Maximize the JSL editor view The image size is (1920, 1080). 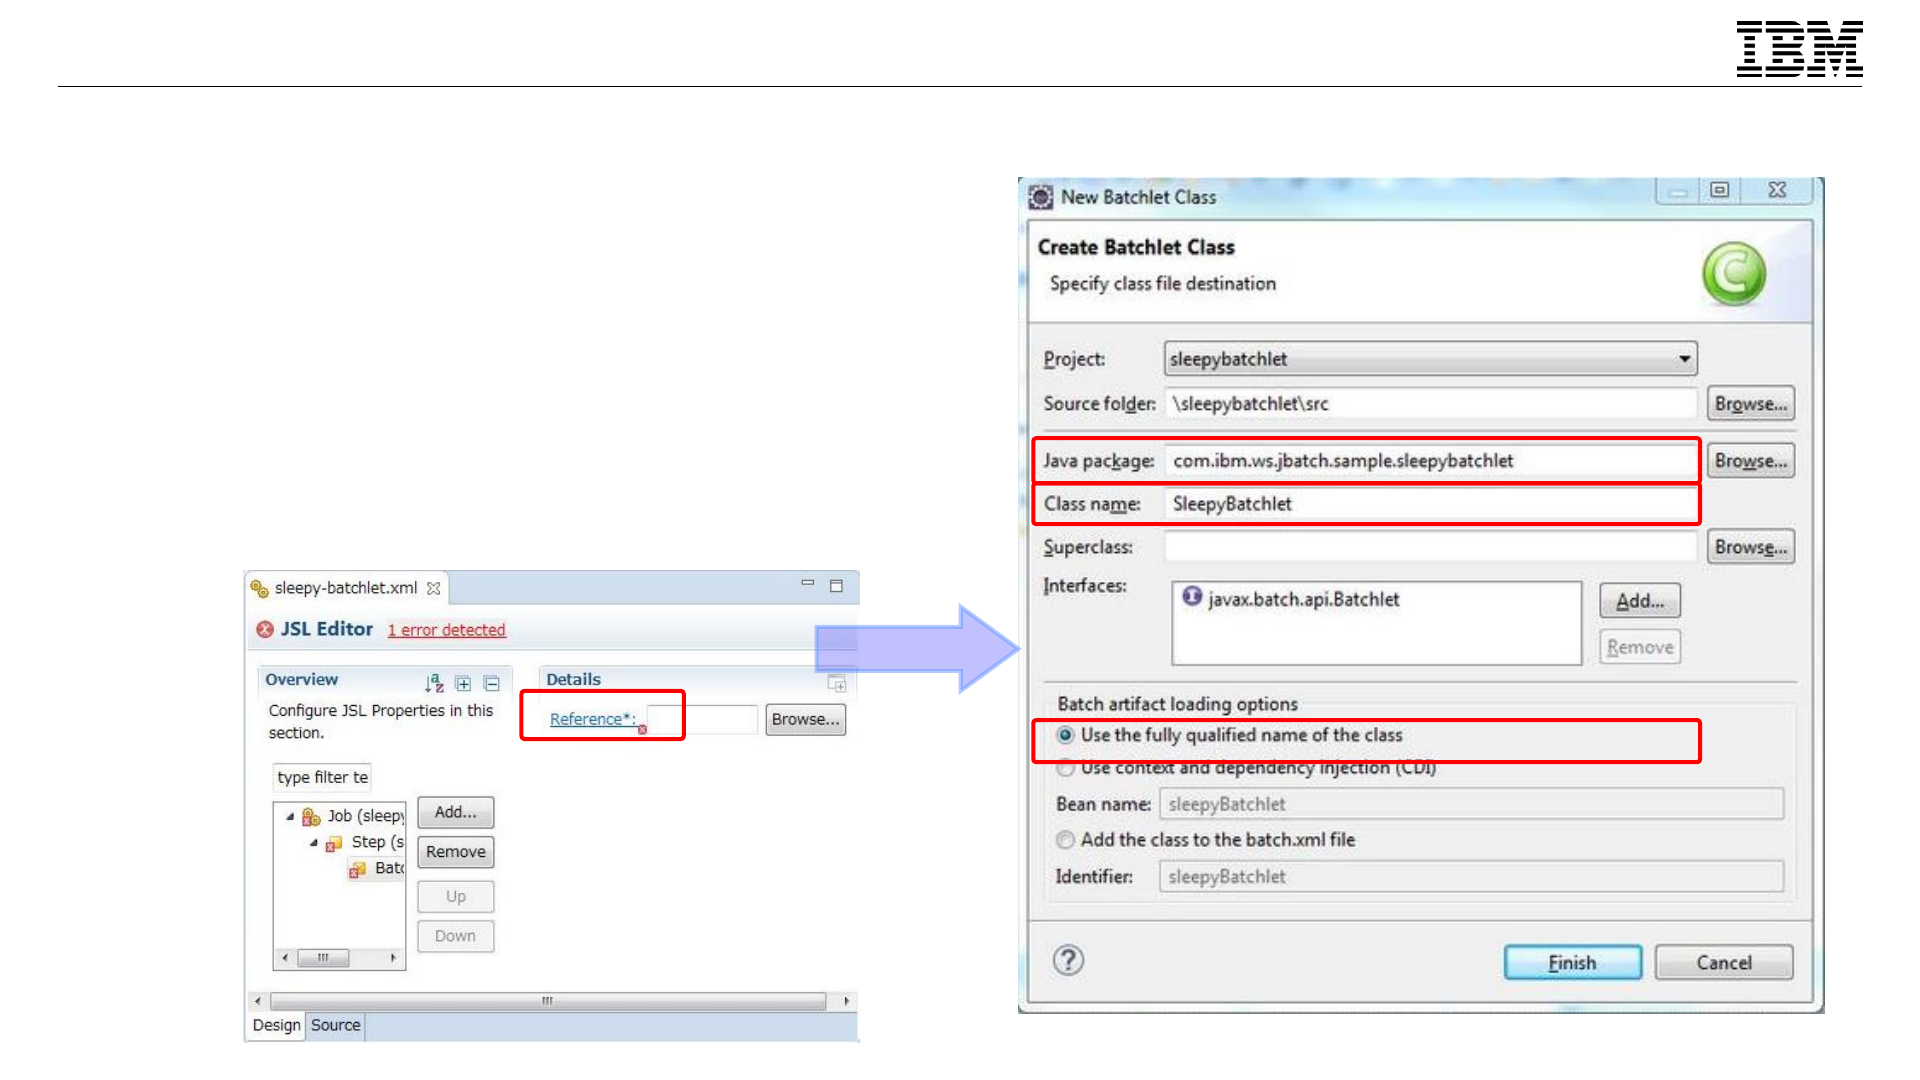(837, 586)
